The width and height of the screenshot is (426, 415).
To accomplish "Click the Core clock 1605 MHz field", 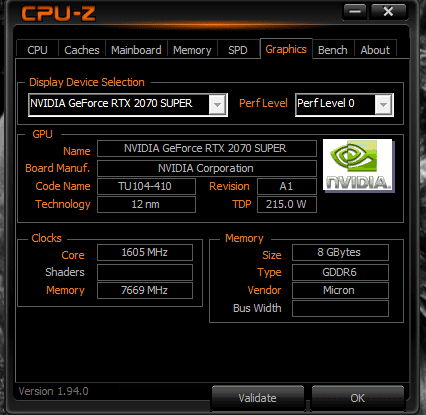I will (x=145, y=252).
